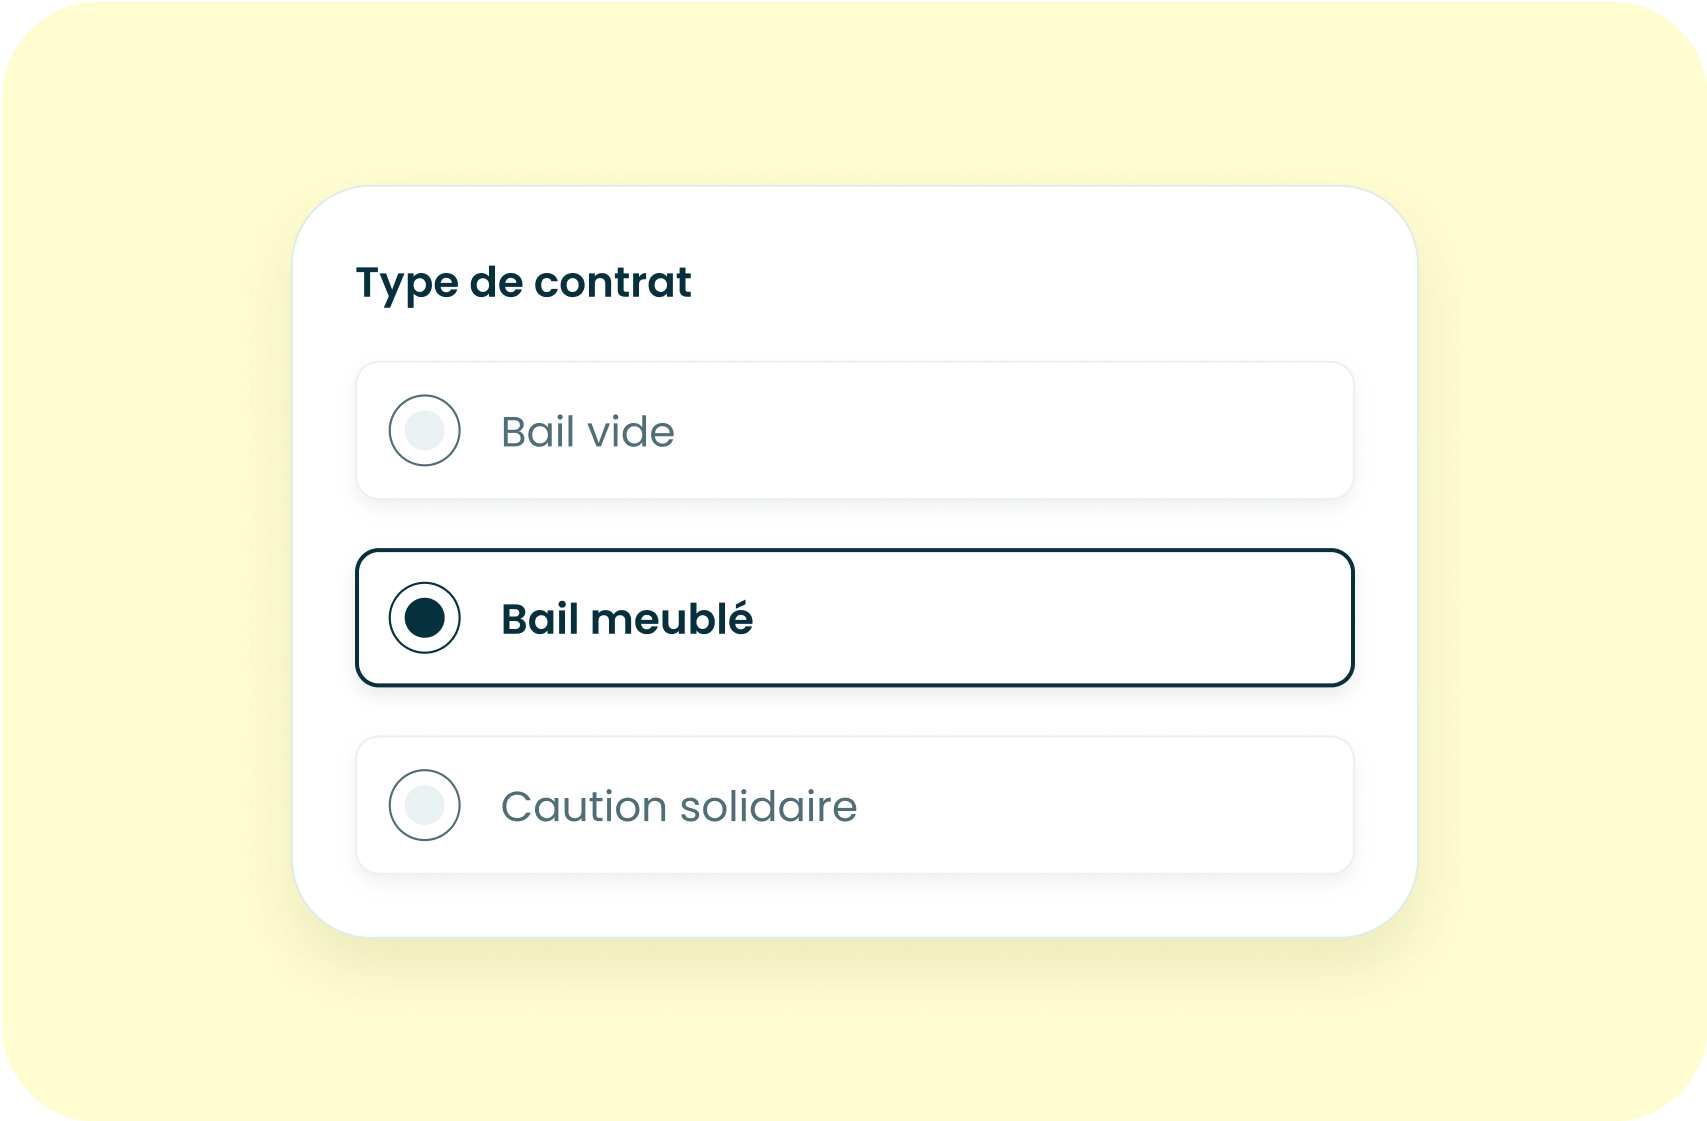Click the grey inner dot of Caution solidaire
This screenshot has width=1707, height=1121.
coord(424,805)
